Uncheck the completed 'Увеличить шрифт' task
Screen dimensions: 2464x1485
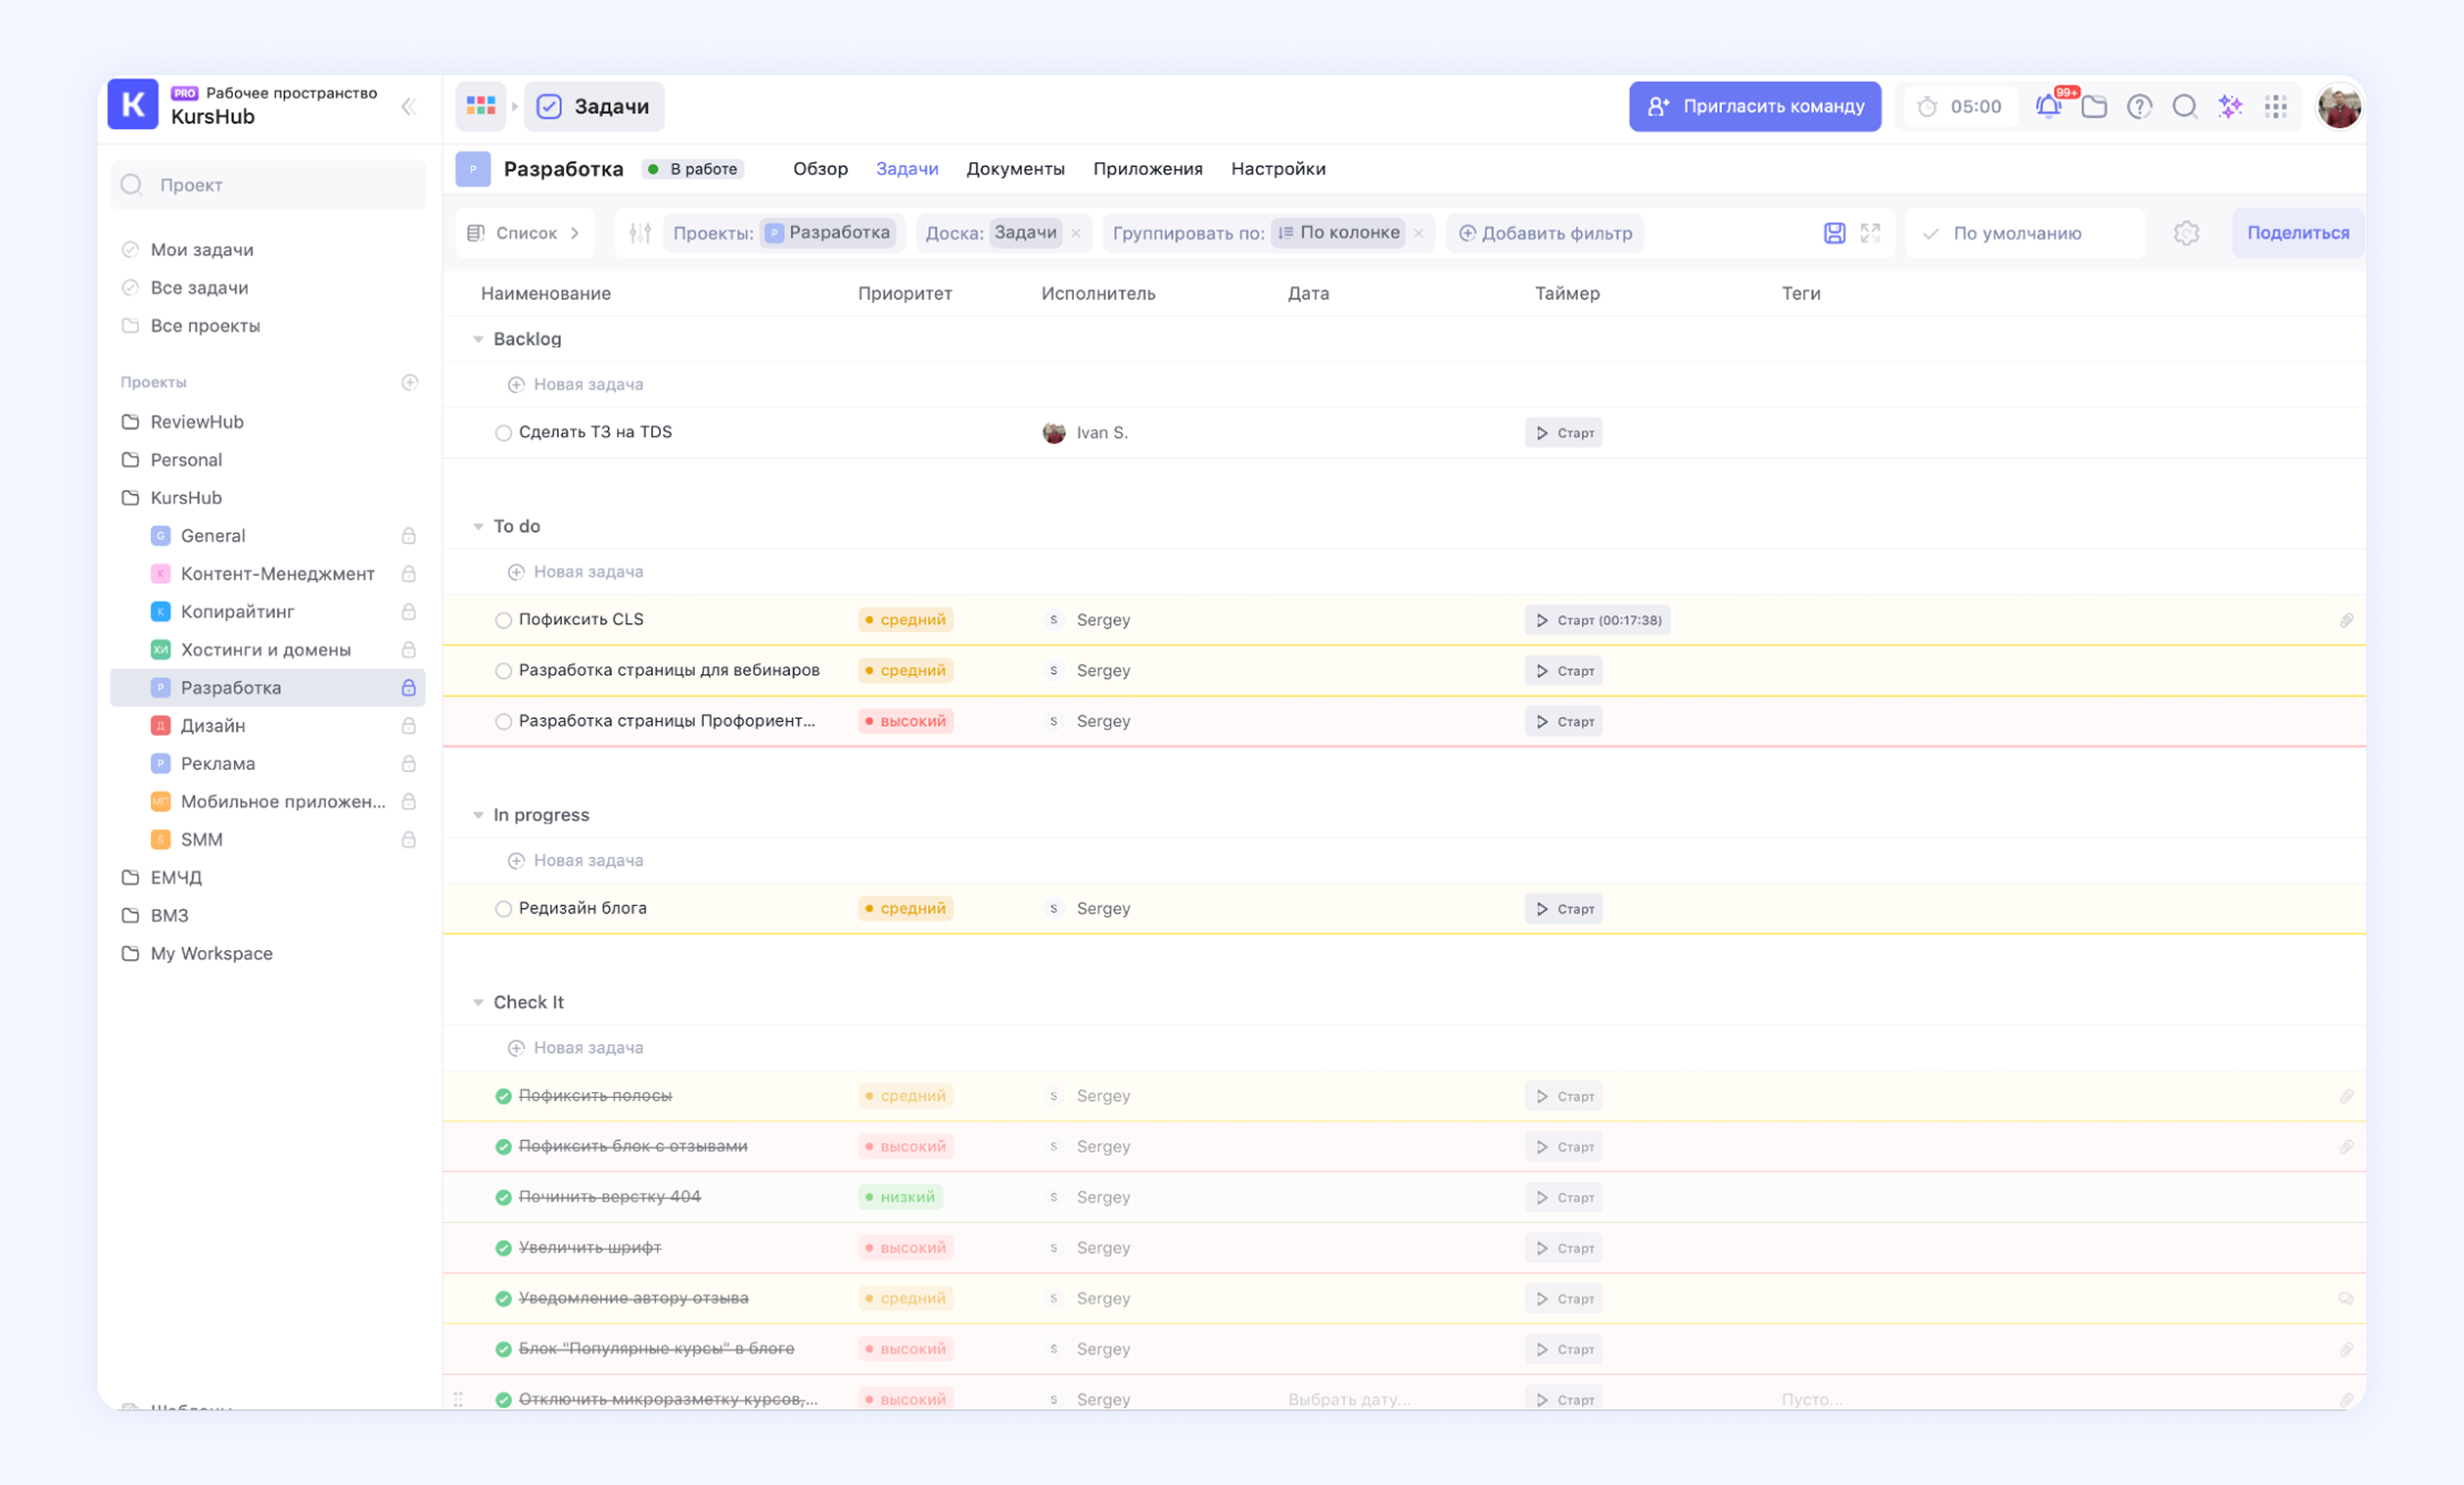[503, 1248]
